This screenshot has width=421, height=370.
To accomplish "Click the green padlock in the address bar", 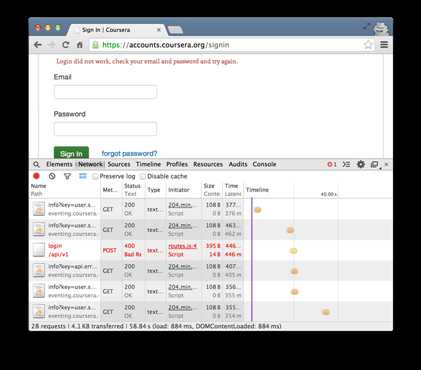I will pyautogui.click(x=95, y=45).
